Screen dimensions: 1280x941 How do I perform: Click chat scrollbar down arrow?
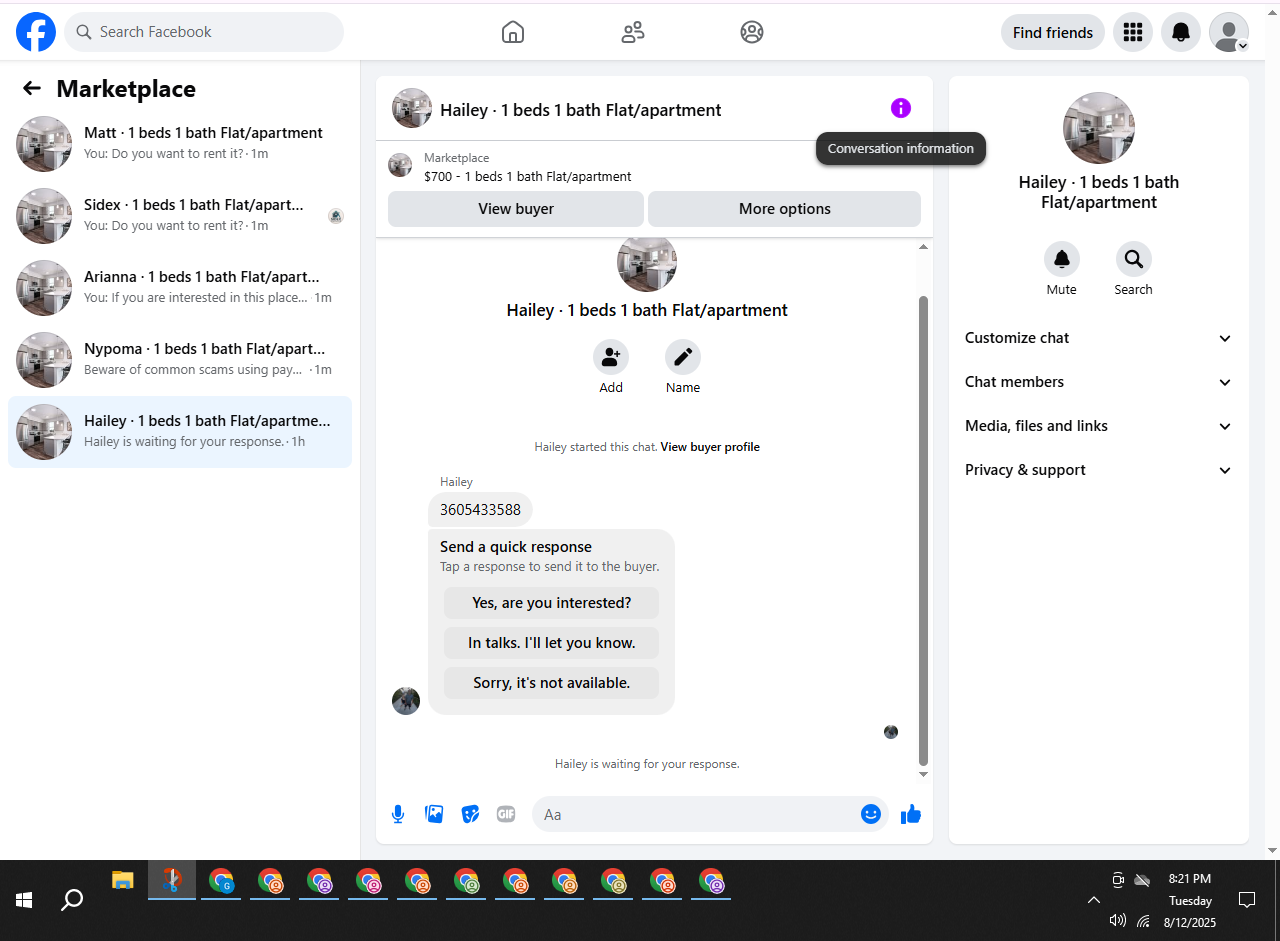coord(923,775)
